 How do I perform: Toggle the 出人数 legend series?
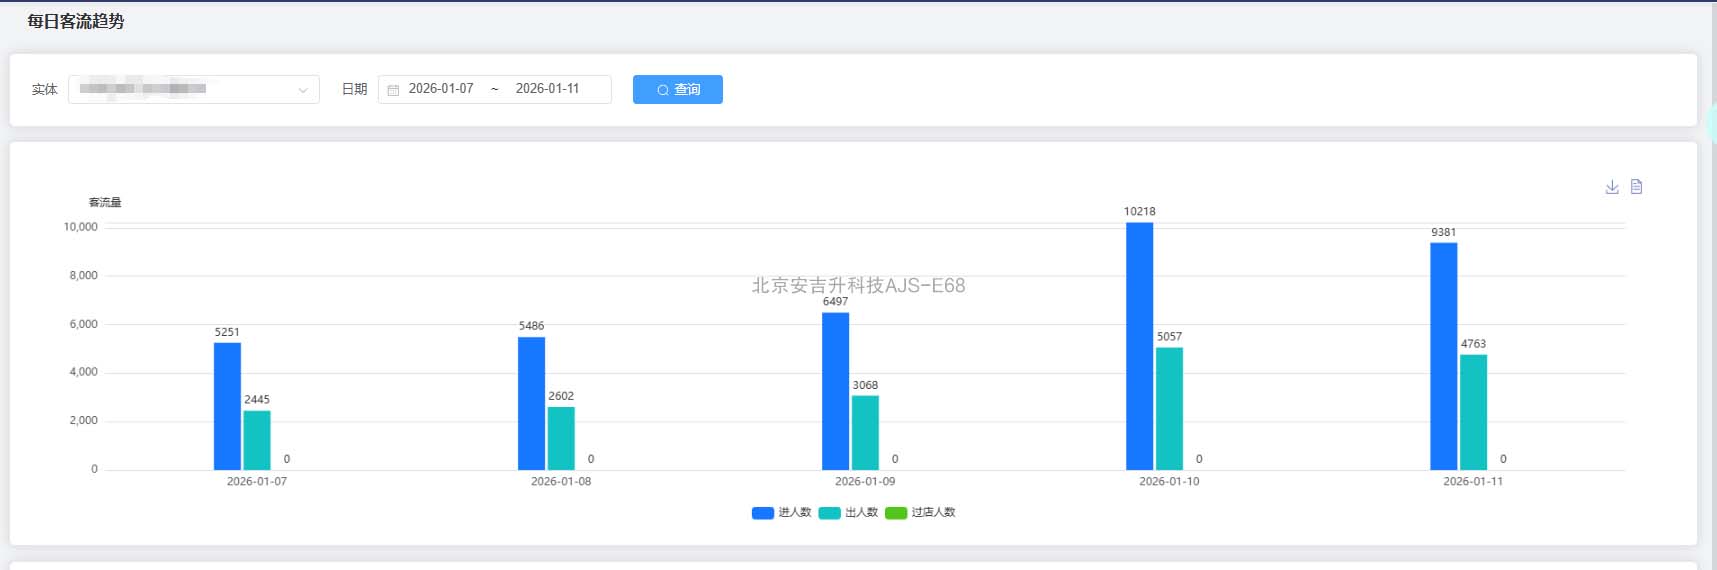tap(861, 512)
